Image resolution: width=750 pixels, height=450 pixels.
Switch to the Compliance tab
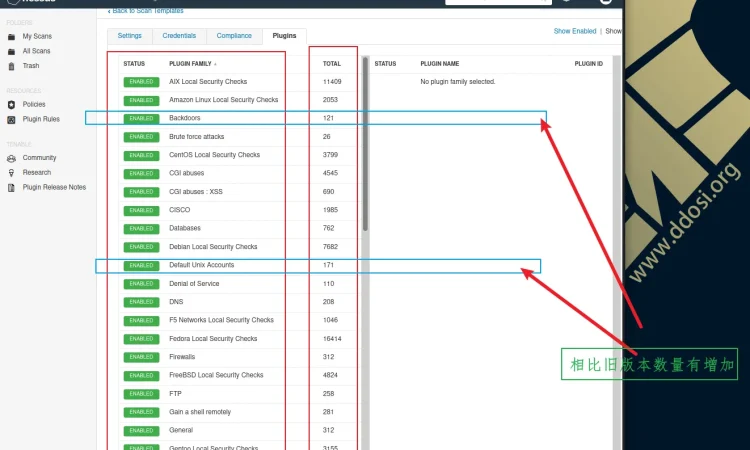[234, 36]
